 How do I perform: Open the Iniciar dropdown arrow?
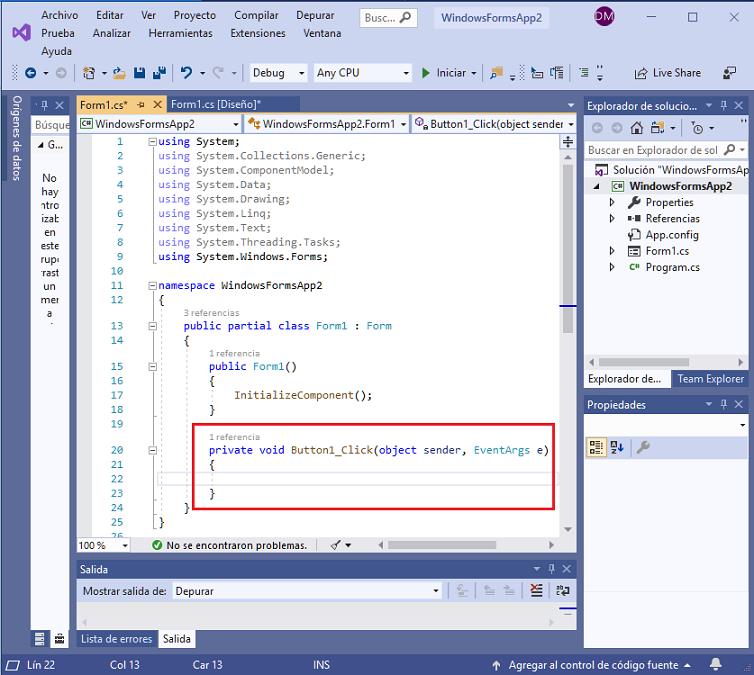[474, 74]
